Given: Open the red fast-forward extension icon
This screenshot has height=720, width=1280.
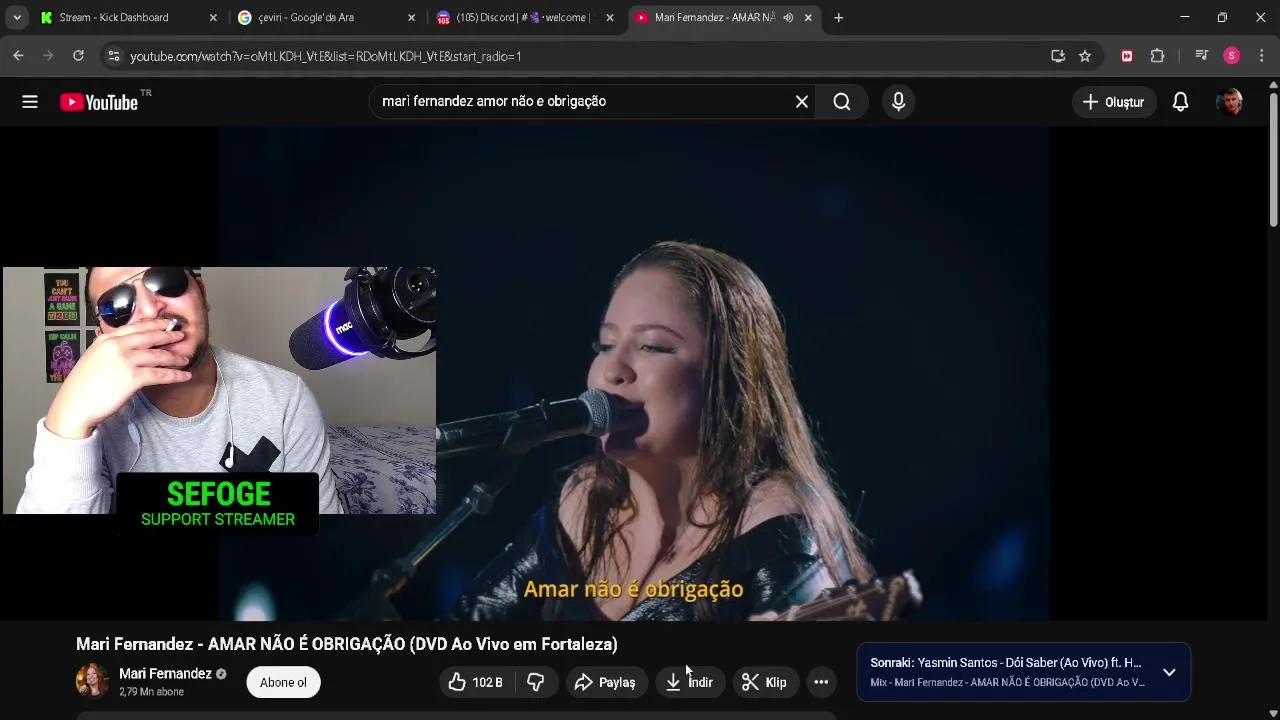Looking at the screenshot, I should tap(1127, 56).
